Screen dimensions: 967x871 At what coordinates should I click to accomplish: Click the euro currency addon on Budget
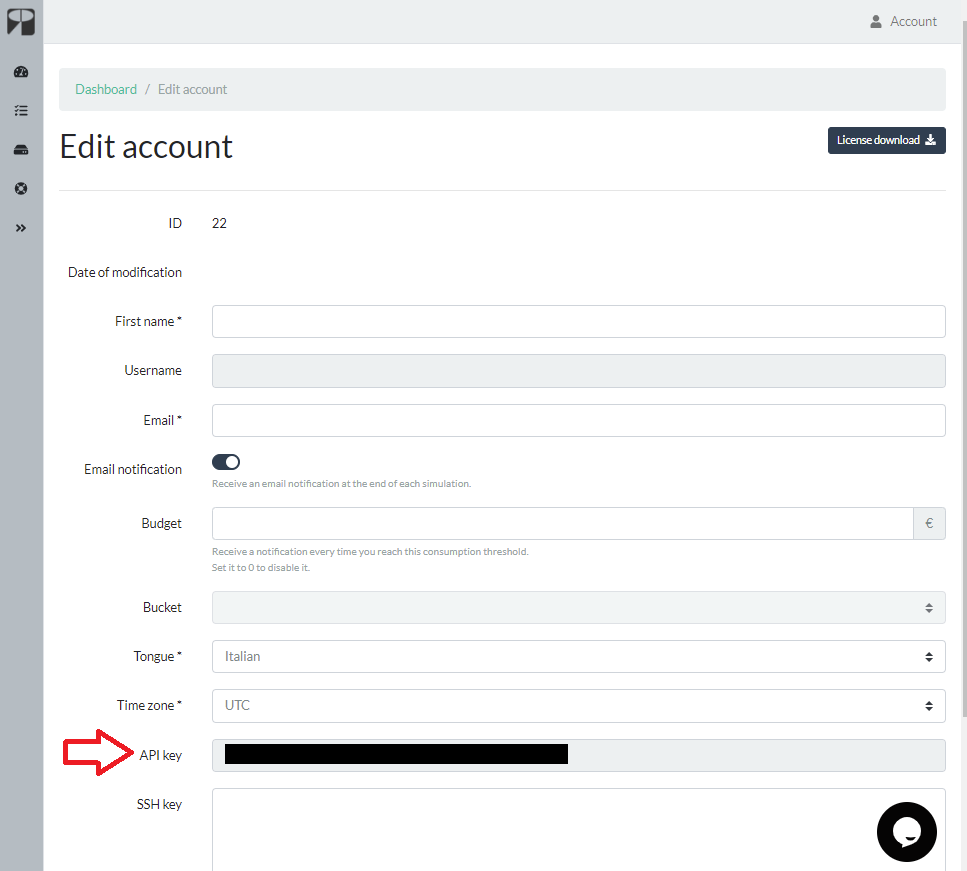click(929, 524)
